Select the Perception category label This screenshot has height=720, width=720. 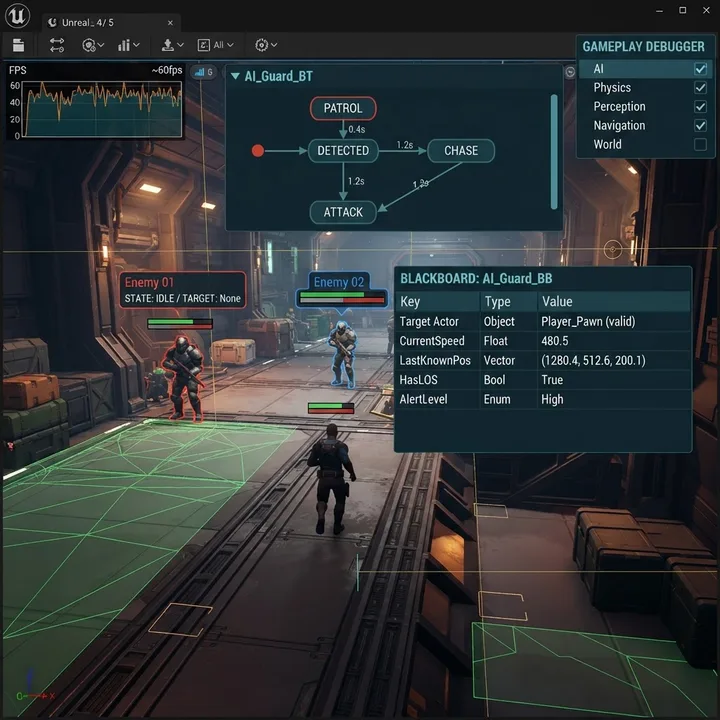[x=619, y=107]
